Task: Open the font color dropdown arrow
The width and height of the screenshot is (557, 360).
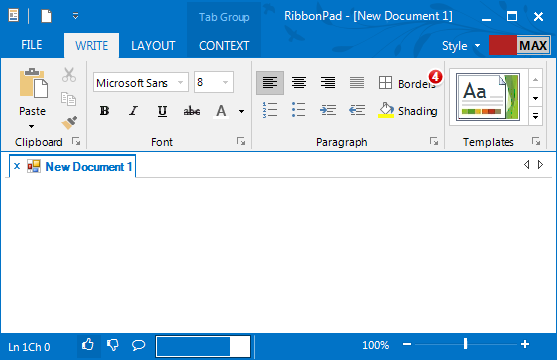Action: coord(242,111)
